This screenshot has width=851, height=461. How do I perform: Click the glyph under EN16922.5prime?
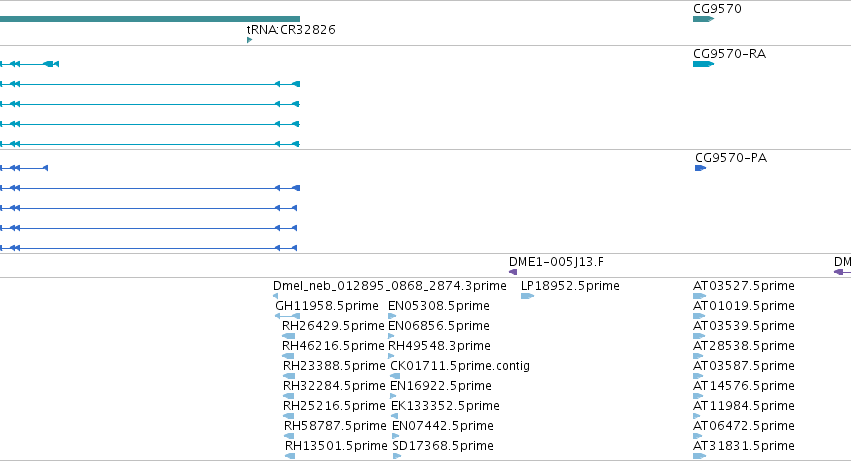(x=393, y=396)
